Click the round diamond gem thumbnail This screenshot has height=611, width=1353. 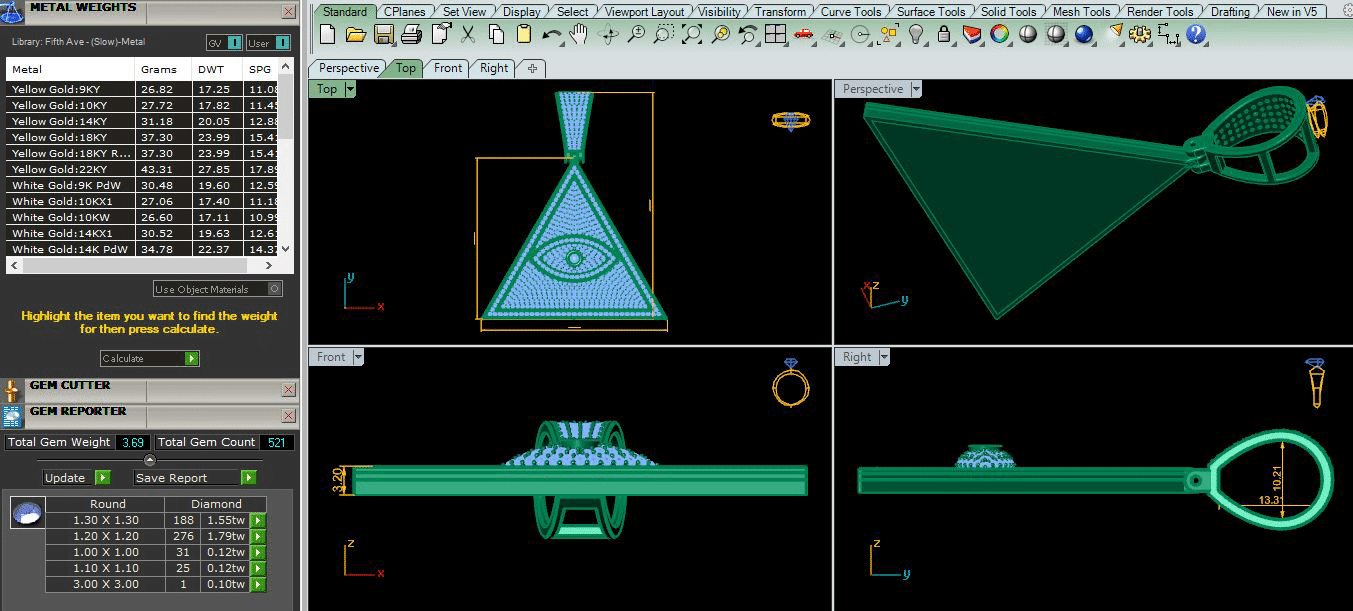click(27, 514)
